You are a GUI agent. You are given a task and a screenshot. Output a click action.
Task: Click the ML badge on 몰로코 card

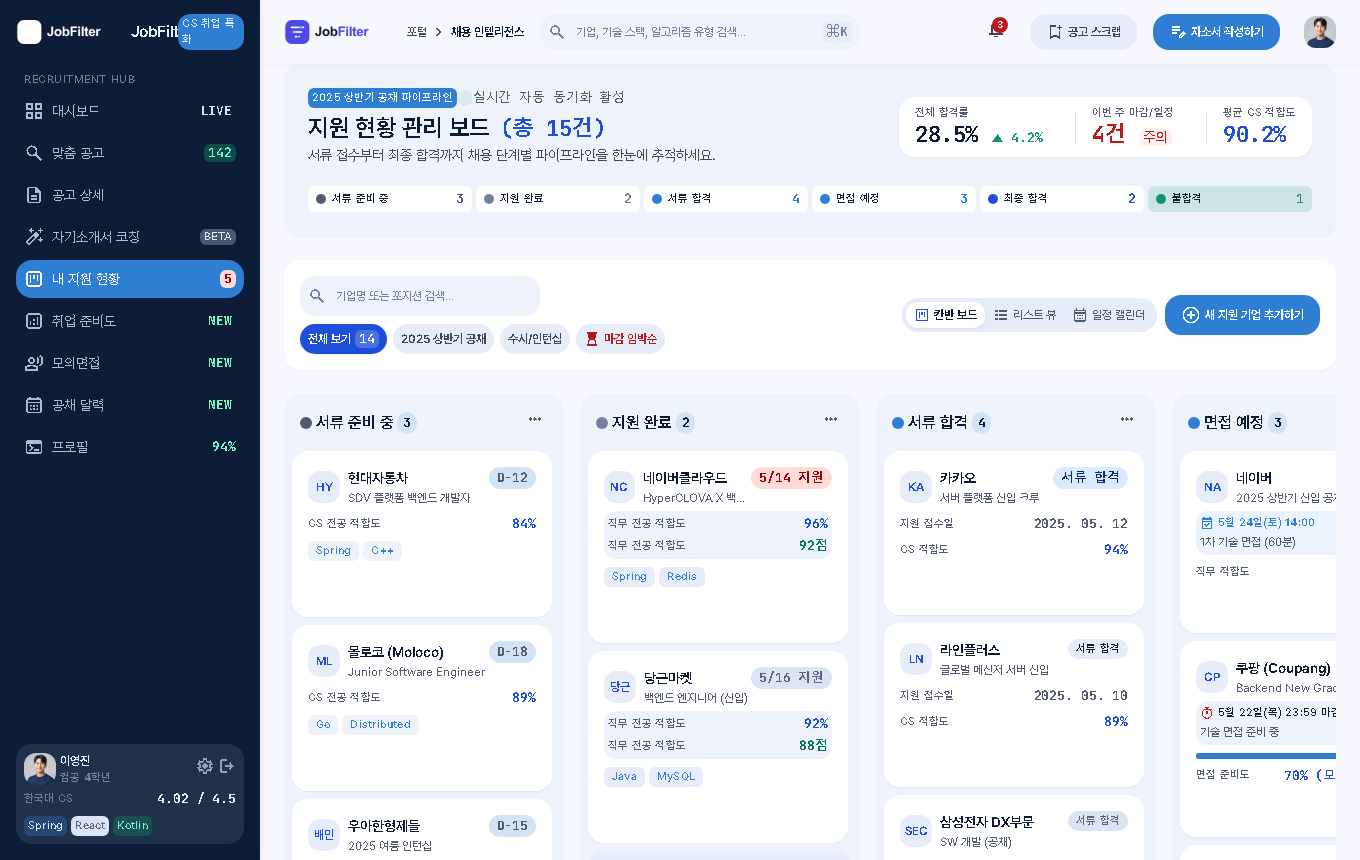324,661
